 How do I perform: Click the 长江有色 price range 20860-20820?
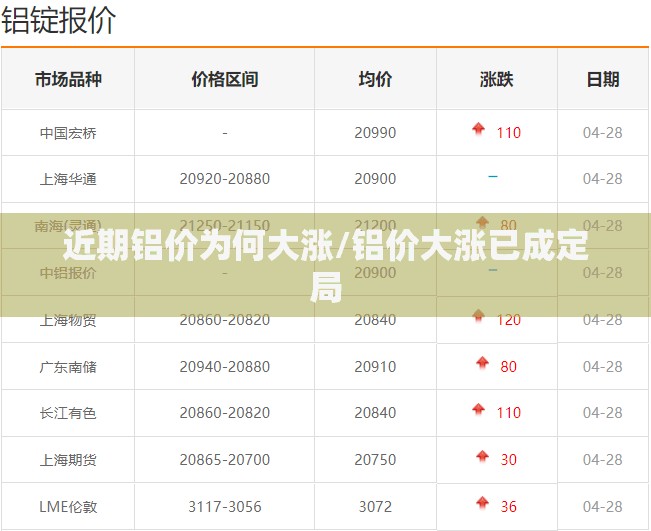225,413
